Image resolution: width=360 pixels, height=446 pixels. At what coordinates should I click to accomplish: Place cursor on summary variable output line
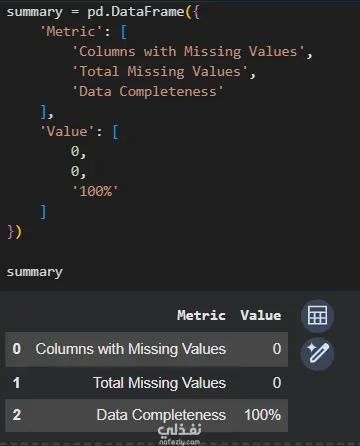click(35, 272)
